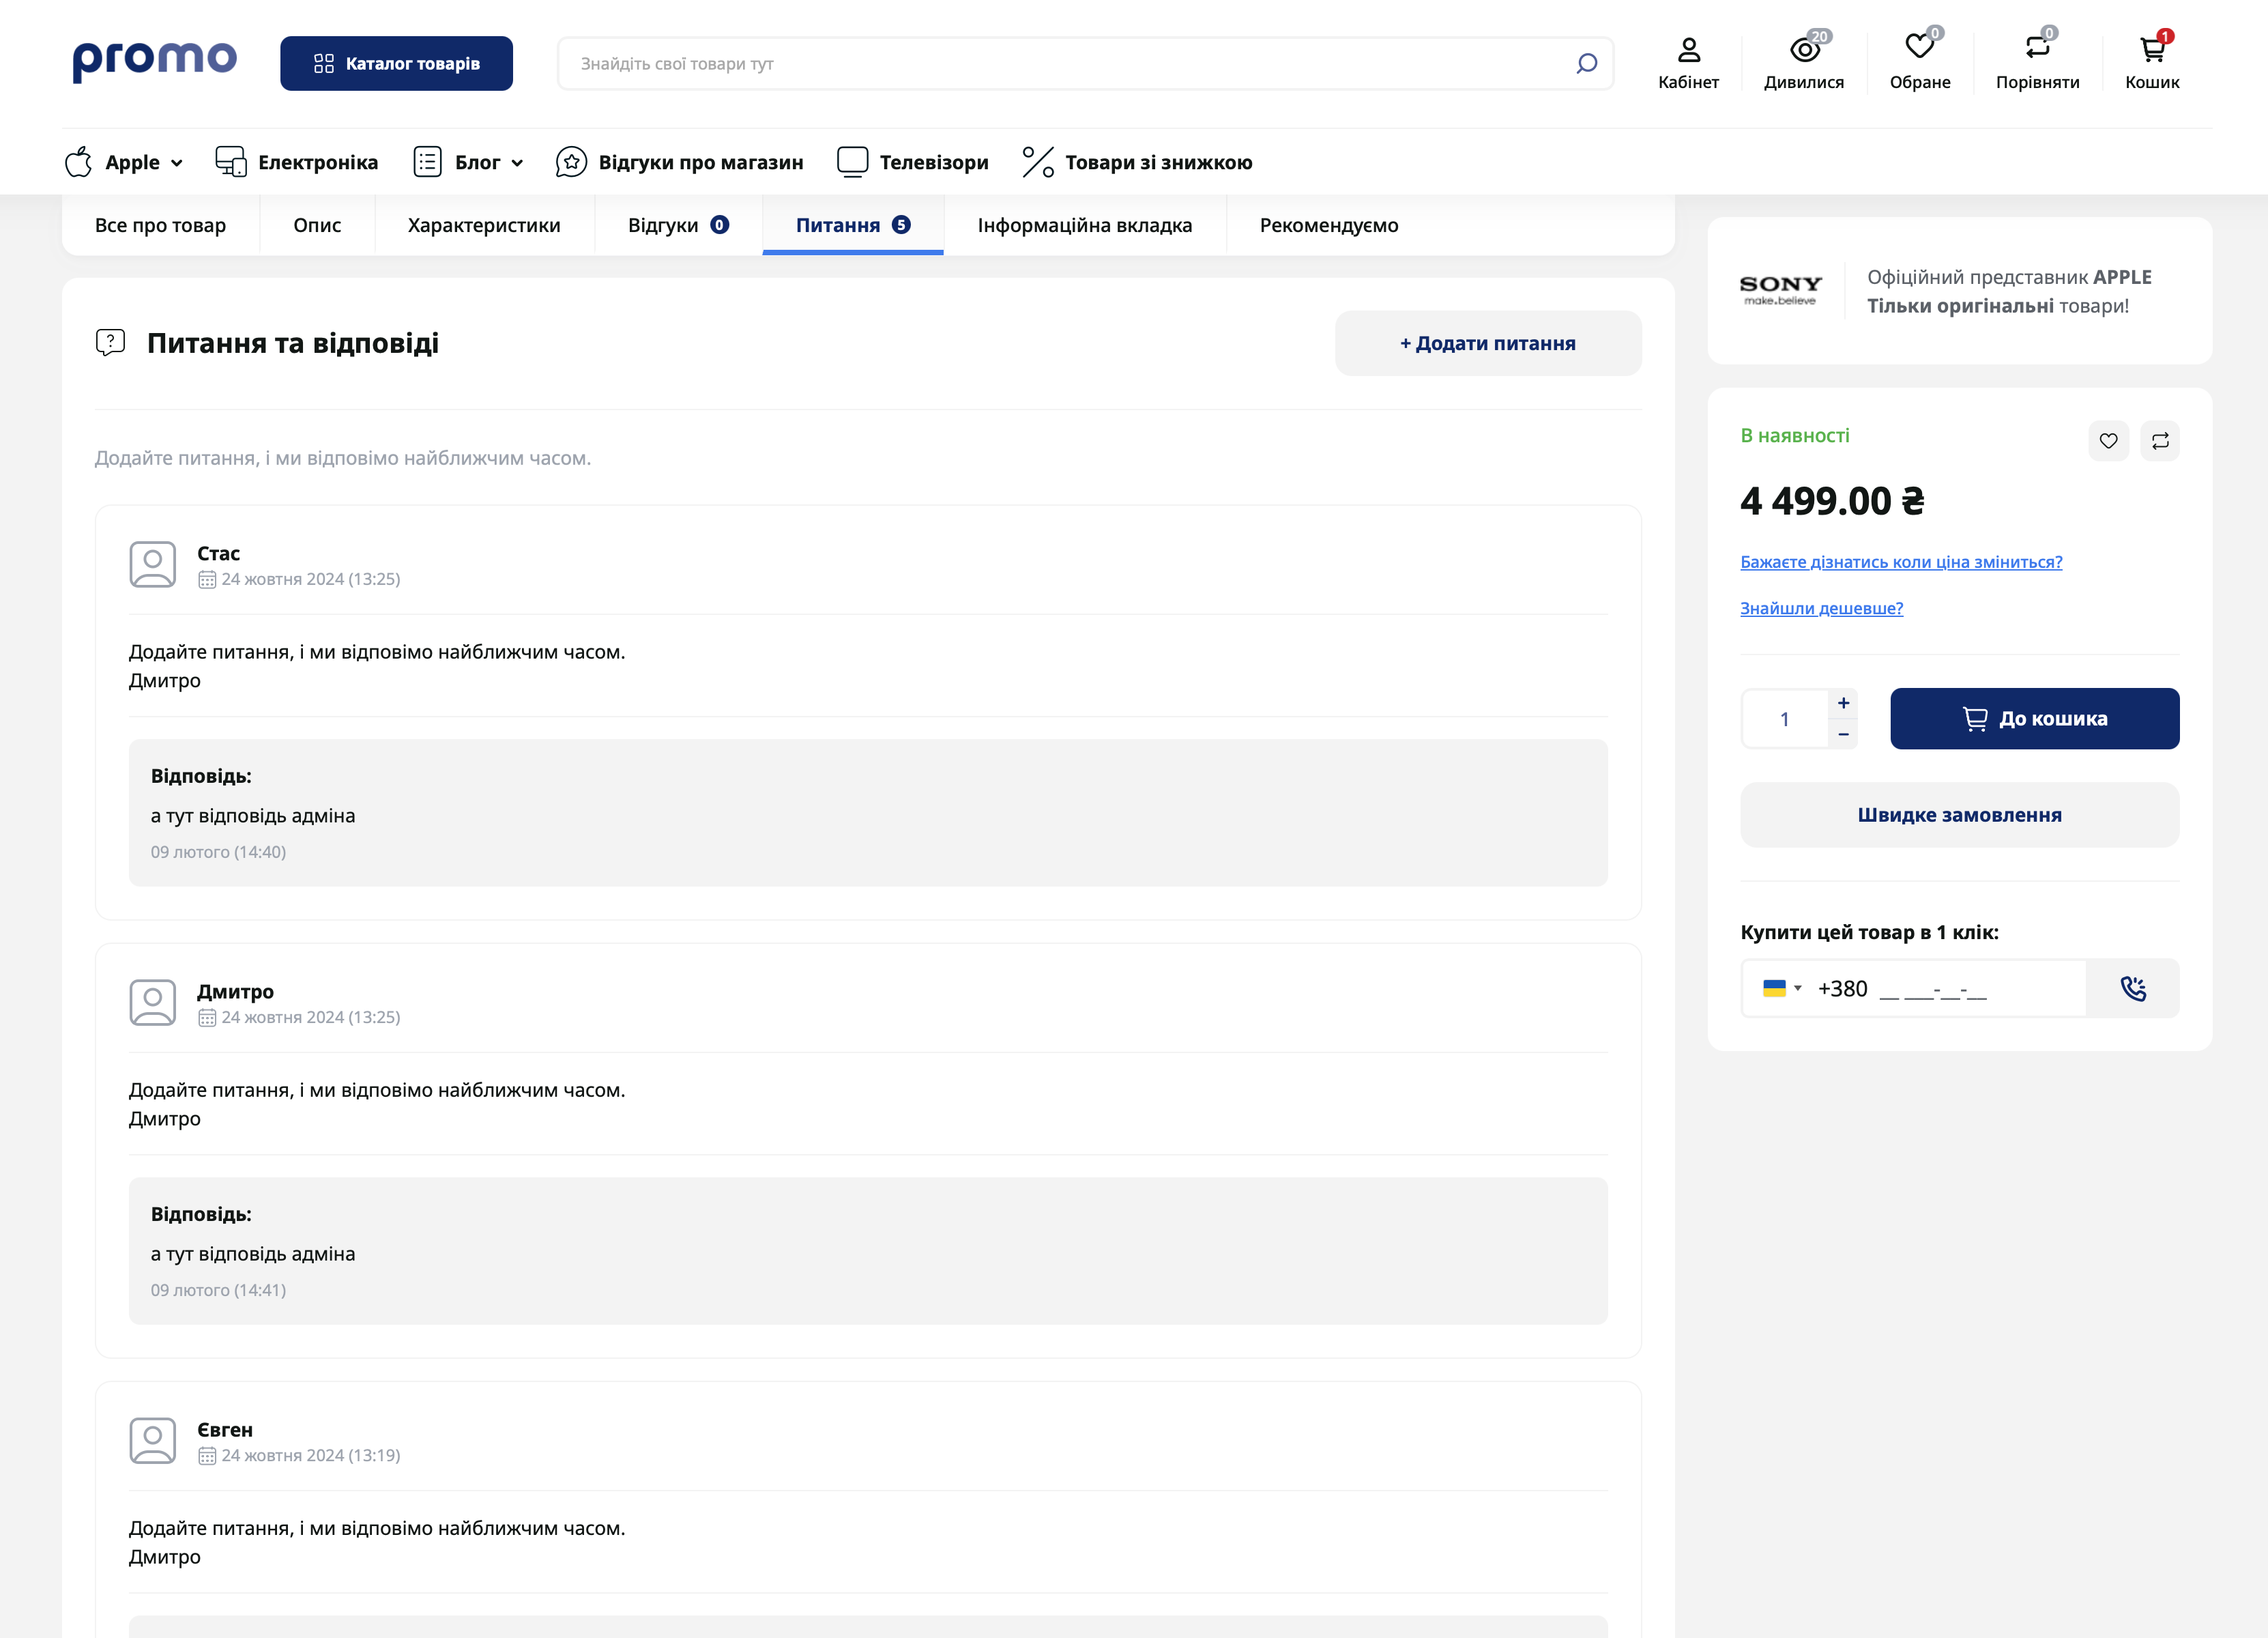Open the country code flag dropdown

(x=1781, y=988)
